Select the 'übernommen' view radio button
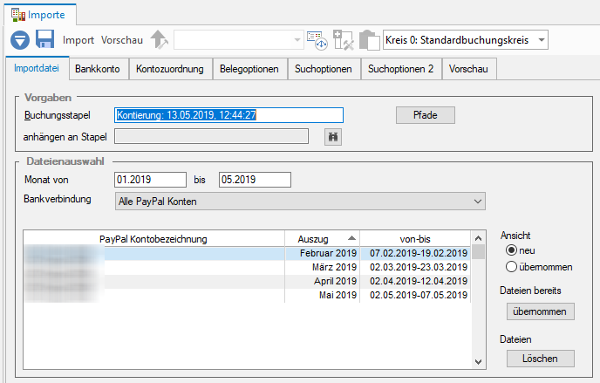The height and width of the screenshot is (383, 600). [511, 267]
